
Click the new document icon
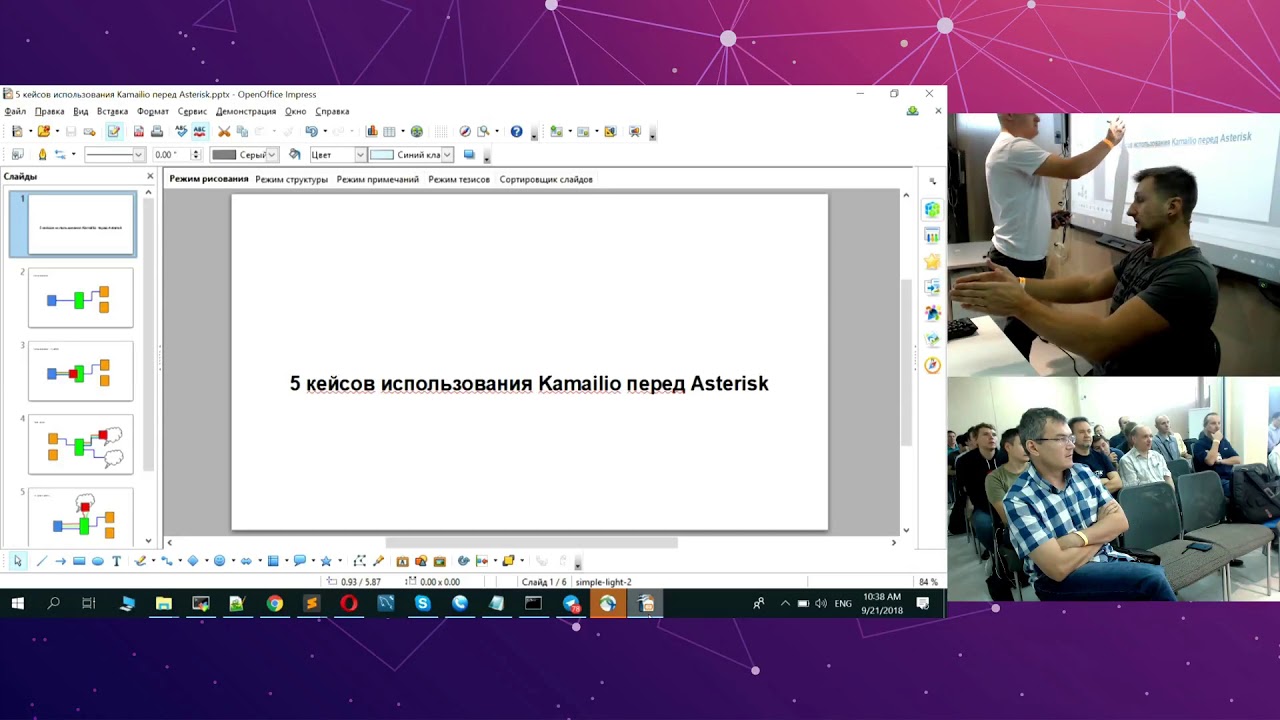point(17,131)
